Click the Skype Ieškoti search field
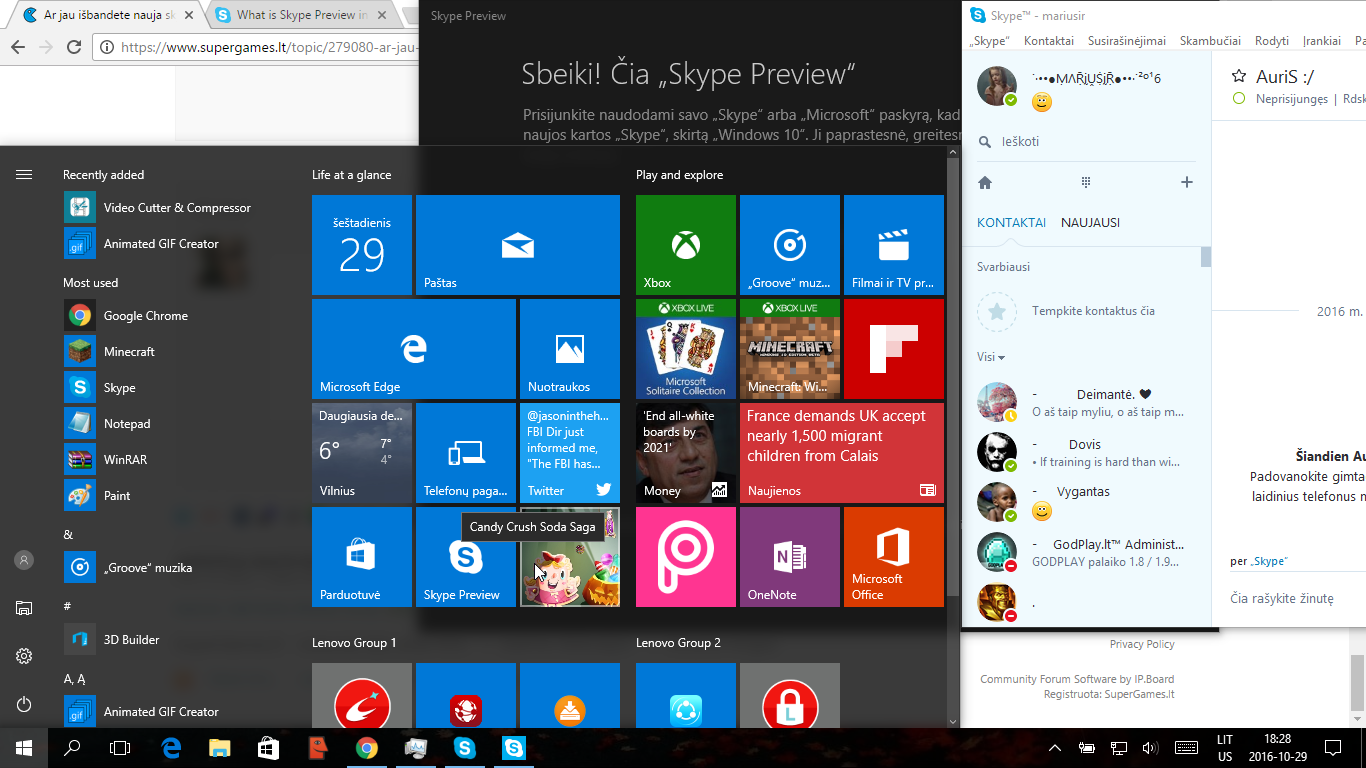The width and height of the screenshot is (1366, 768). point(1088,142)
